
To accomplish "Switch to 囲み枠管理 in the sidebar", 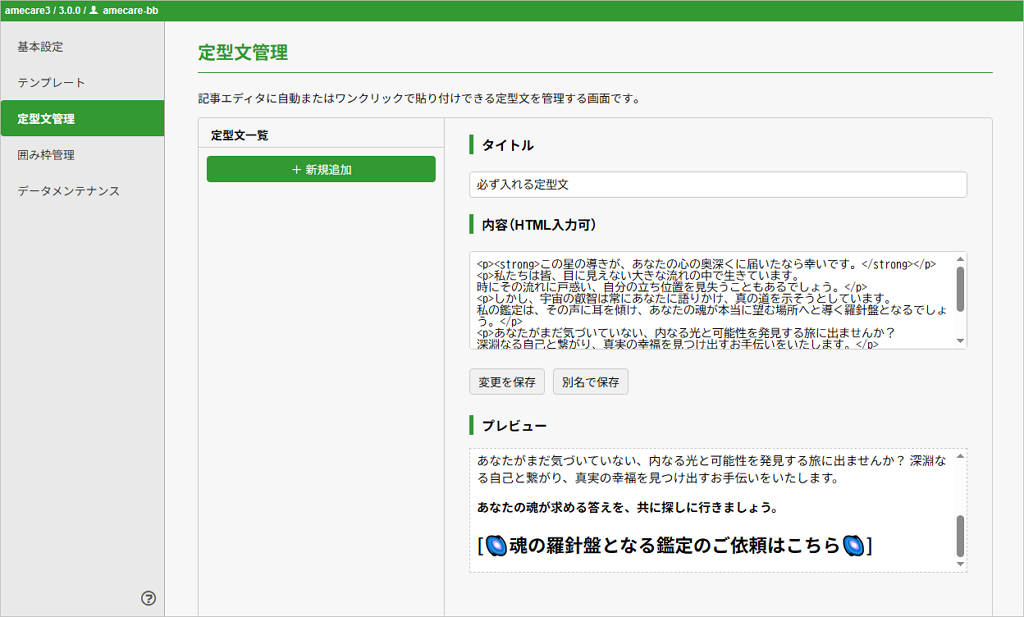I will pyautogui.click(x=46, y=155).
